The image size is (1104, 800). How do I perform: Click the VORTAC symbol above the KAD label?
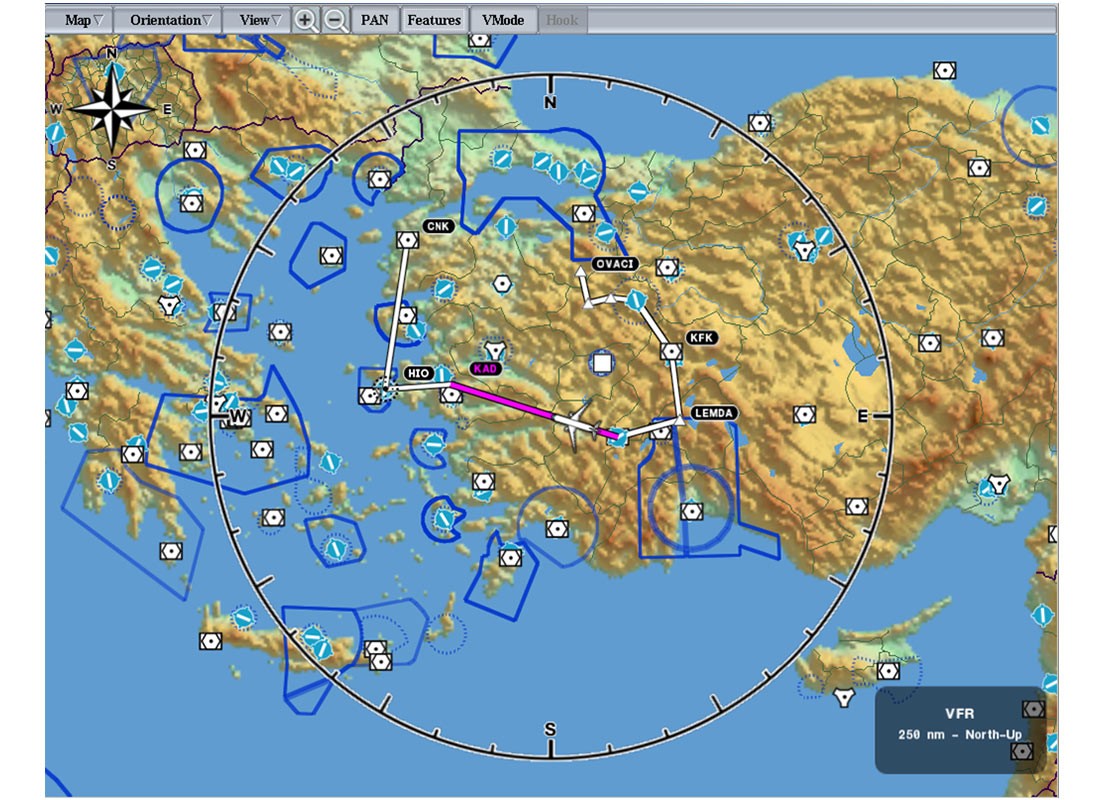coord(495,350)
